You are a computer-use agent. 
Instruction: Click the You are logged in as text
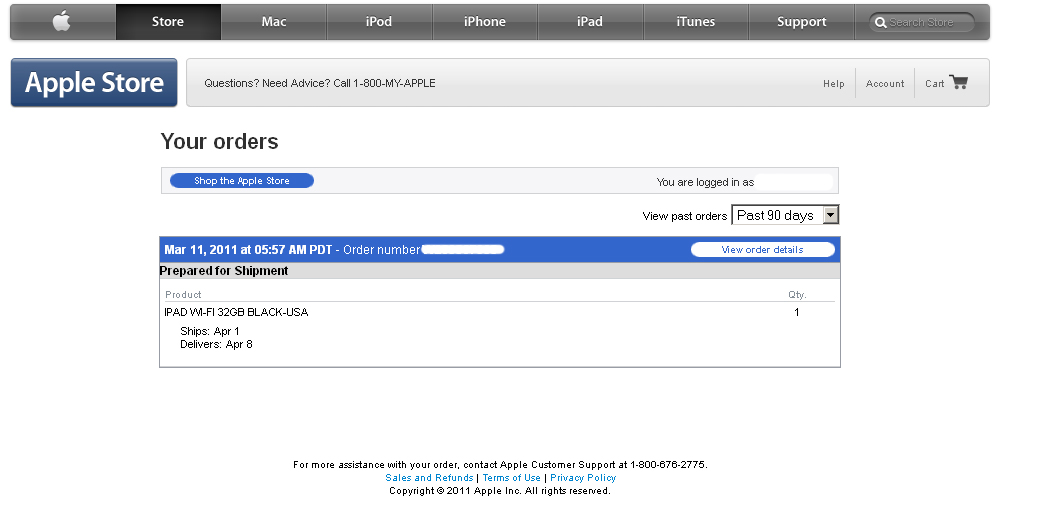point(705,182)
